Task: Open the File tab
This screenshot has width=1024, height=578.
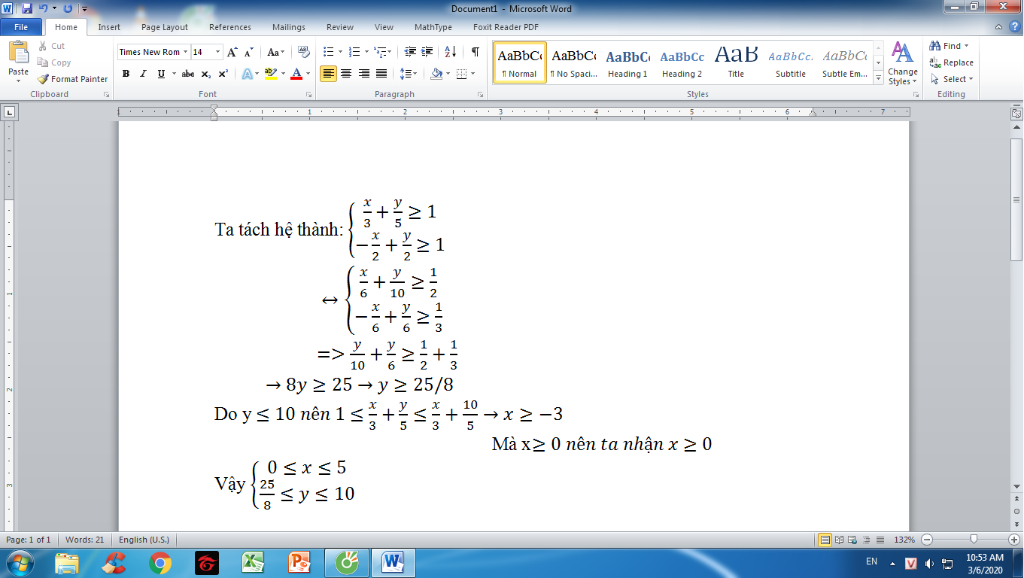Action: click(22, 27)
